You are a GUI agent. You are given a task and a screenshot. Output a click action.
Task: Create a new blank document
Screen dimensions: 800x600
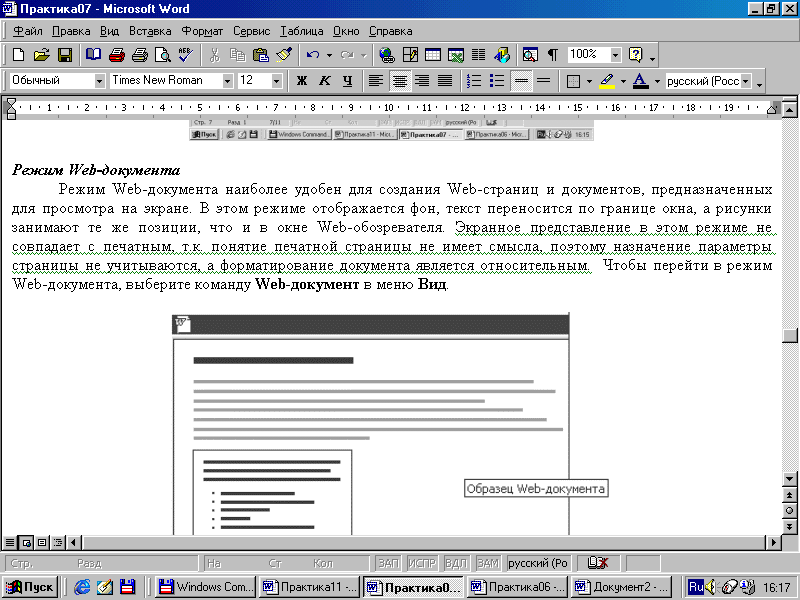point(18,55)
